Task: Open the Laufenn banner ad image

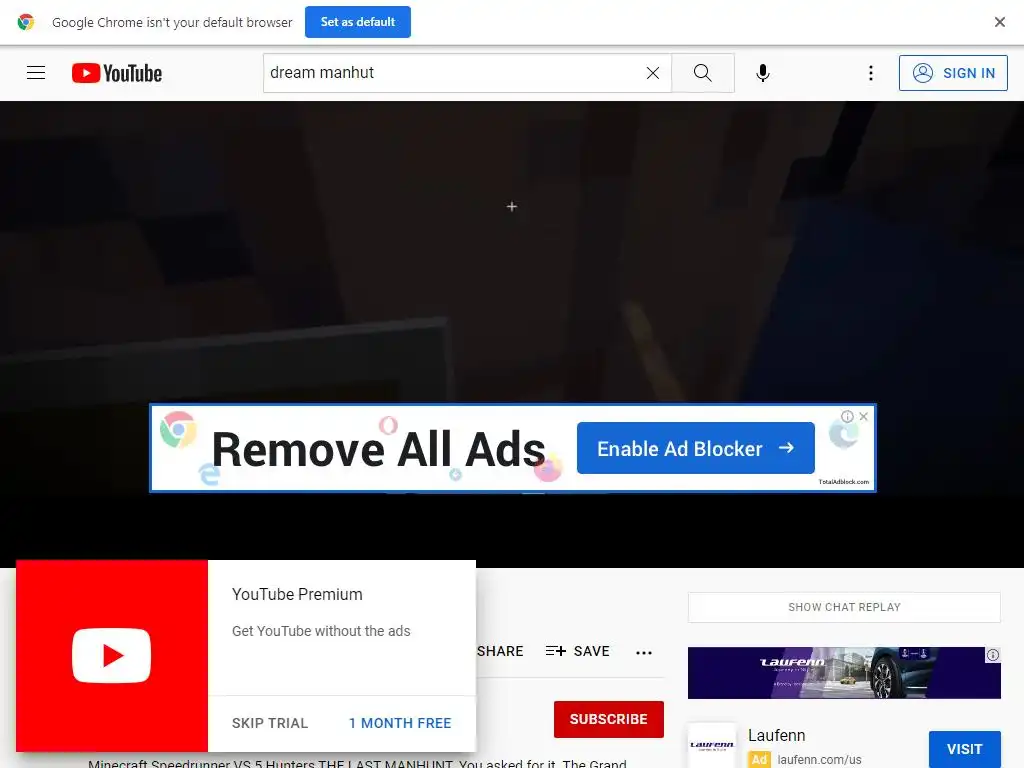Action: (x=844, y=673)
